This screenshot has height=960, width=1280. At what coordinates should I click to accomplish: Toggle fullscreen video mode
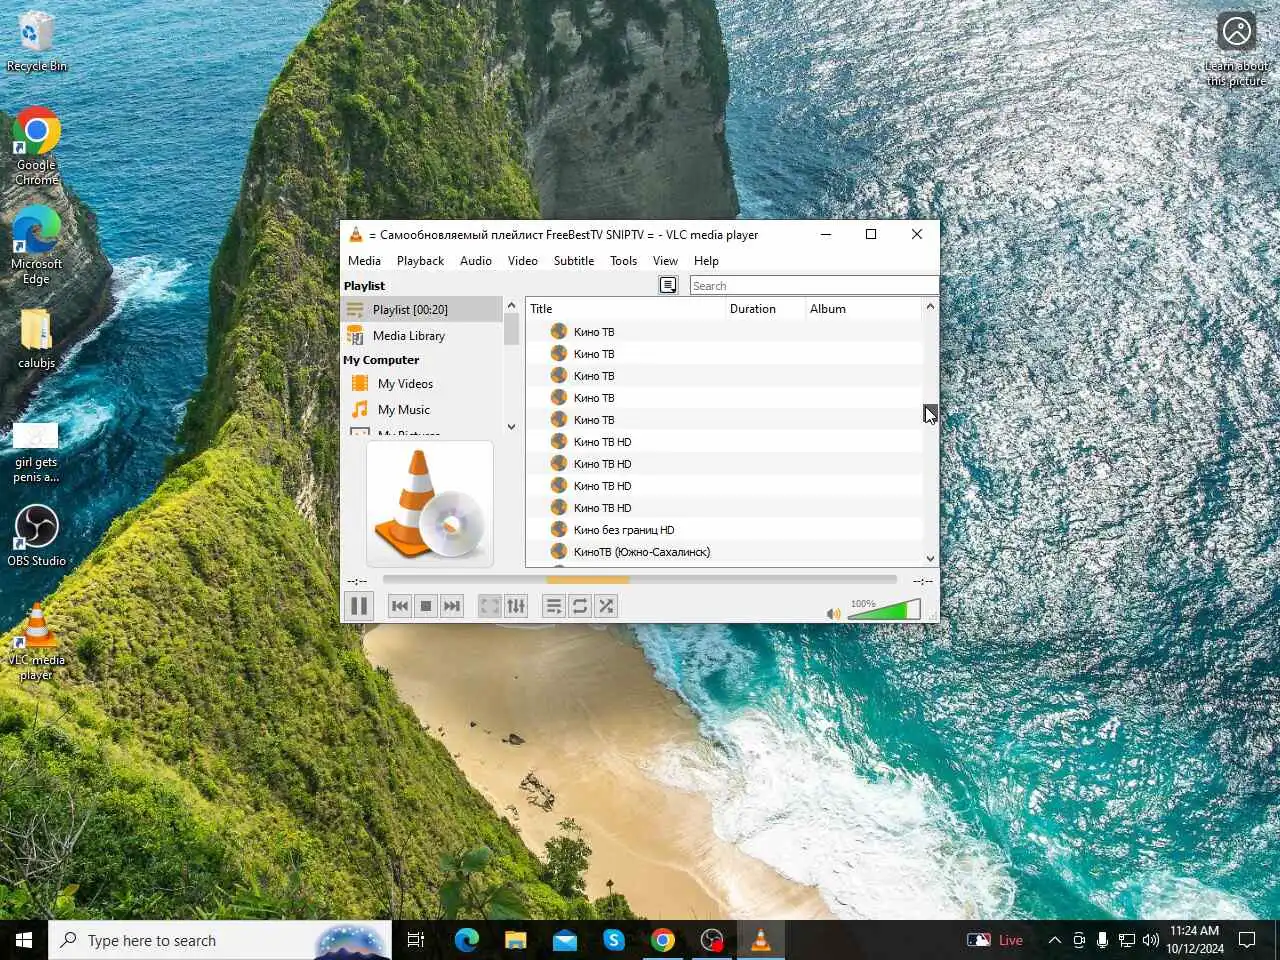coord(490,606)
